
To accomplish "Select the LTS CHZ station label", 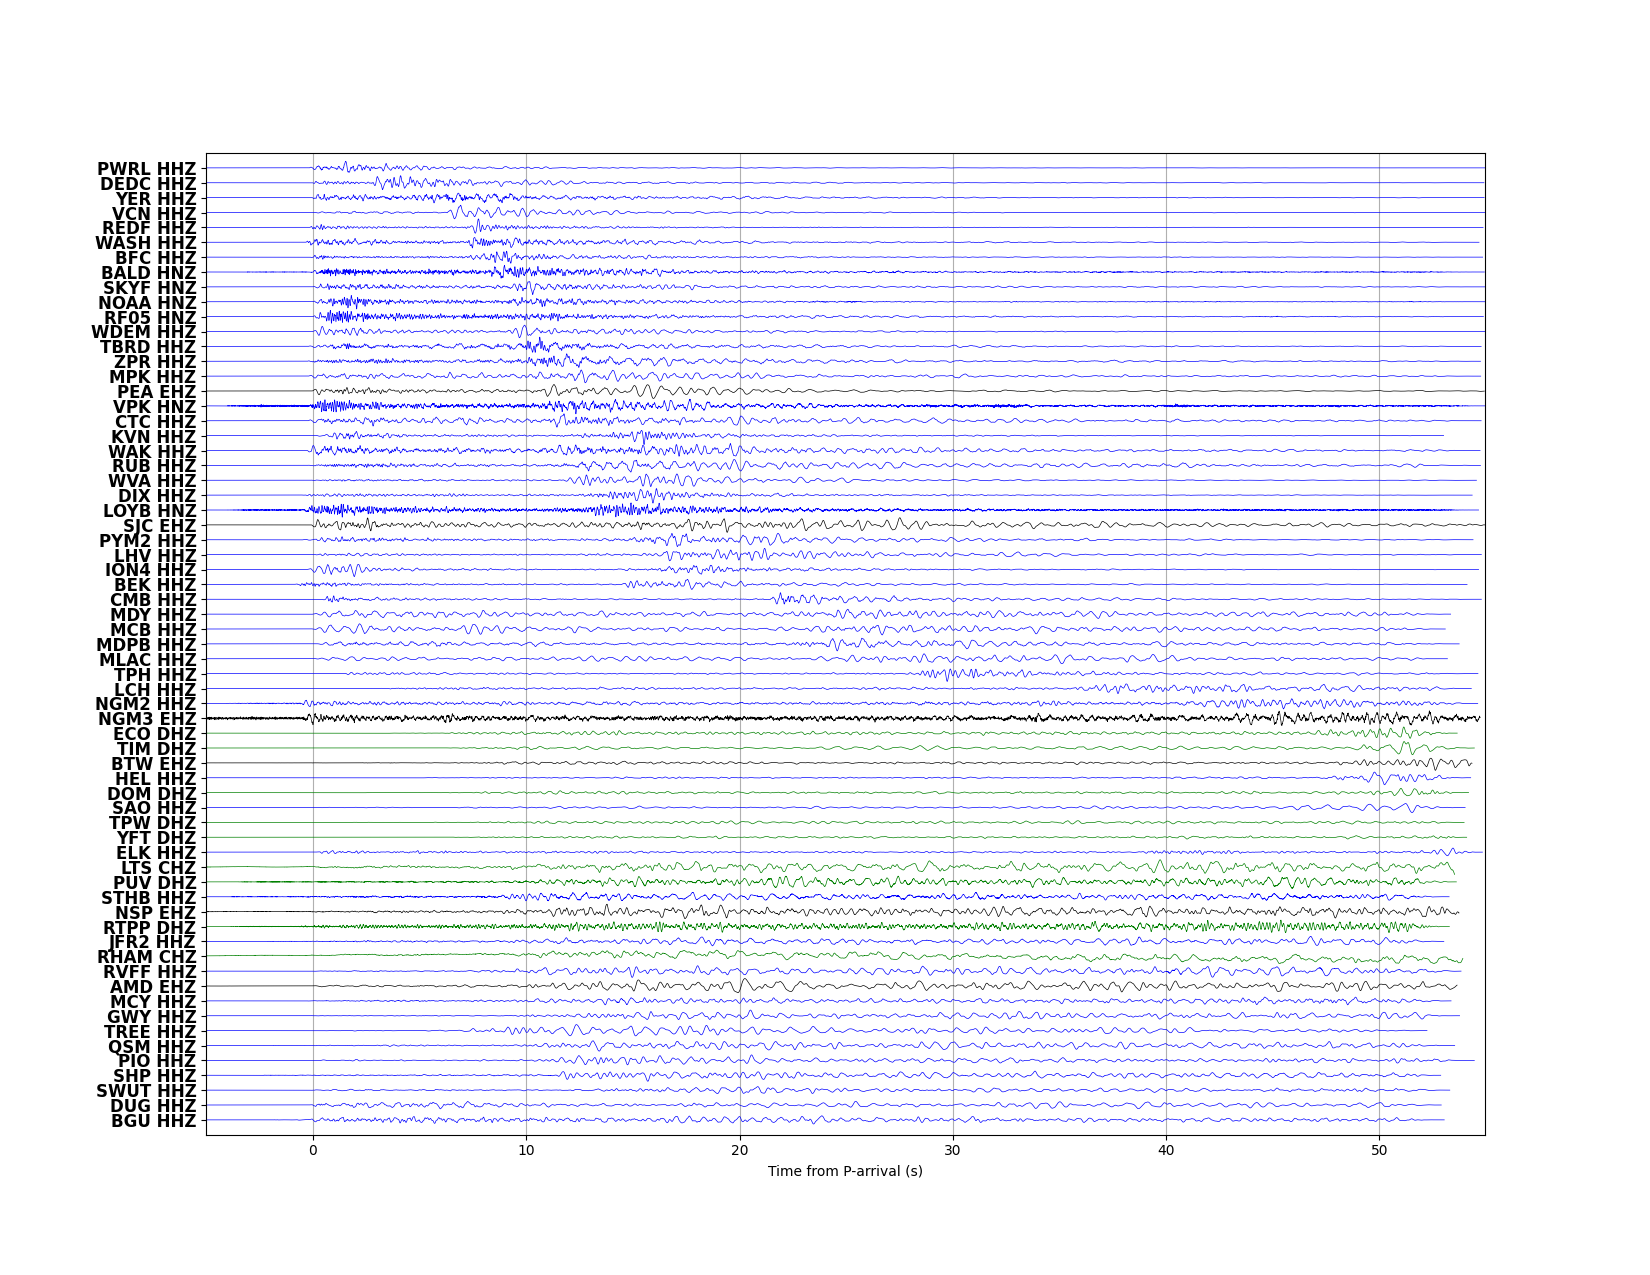I will 159,868.
